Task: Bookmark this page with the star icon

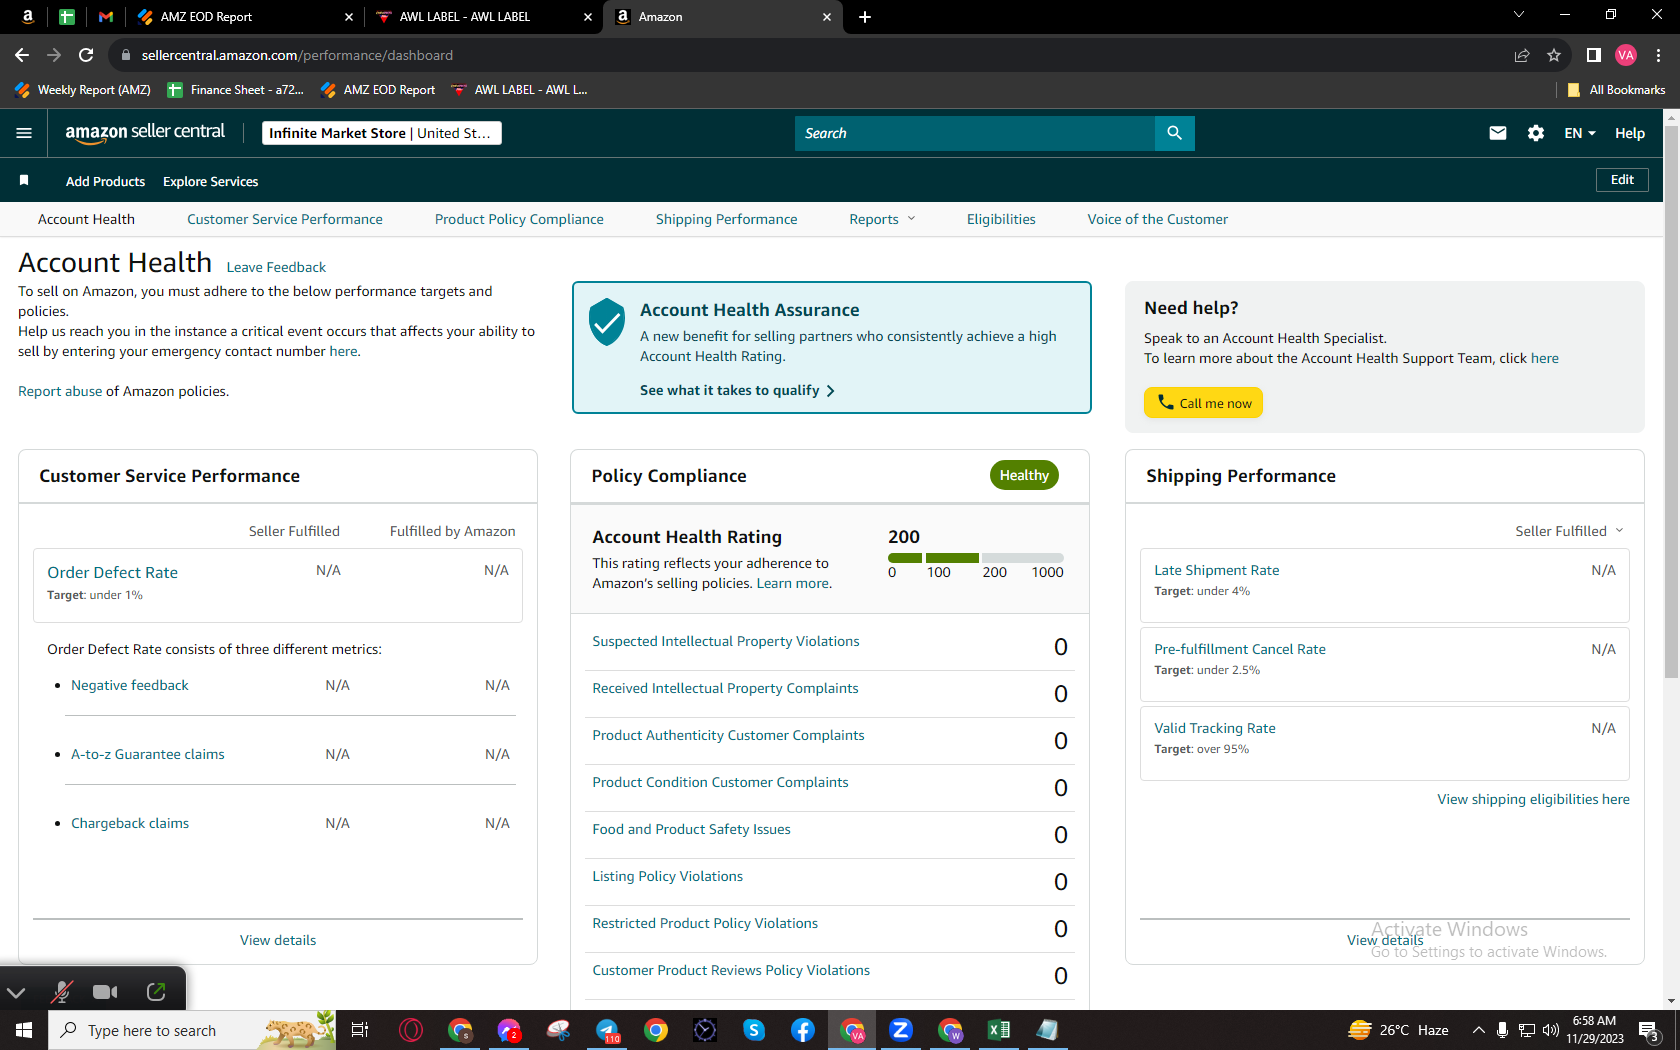Action: [1553, 55]
